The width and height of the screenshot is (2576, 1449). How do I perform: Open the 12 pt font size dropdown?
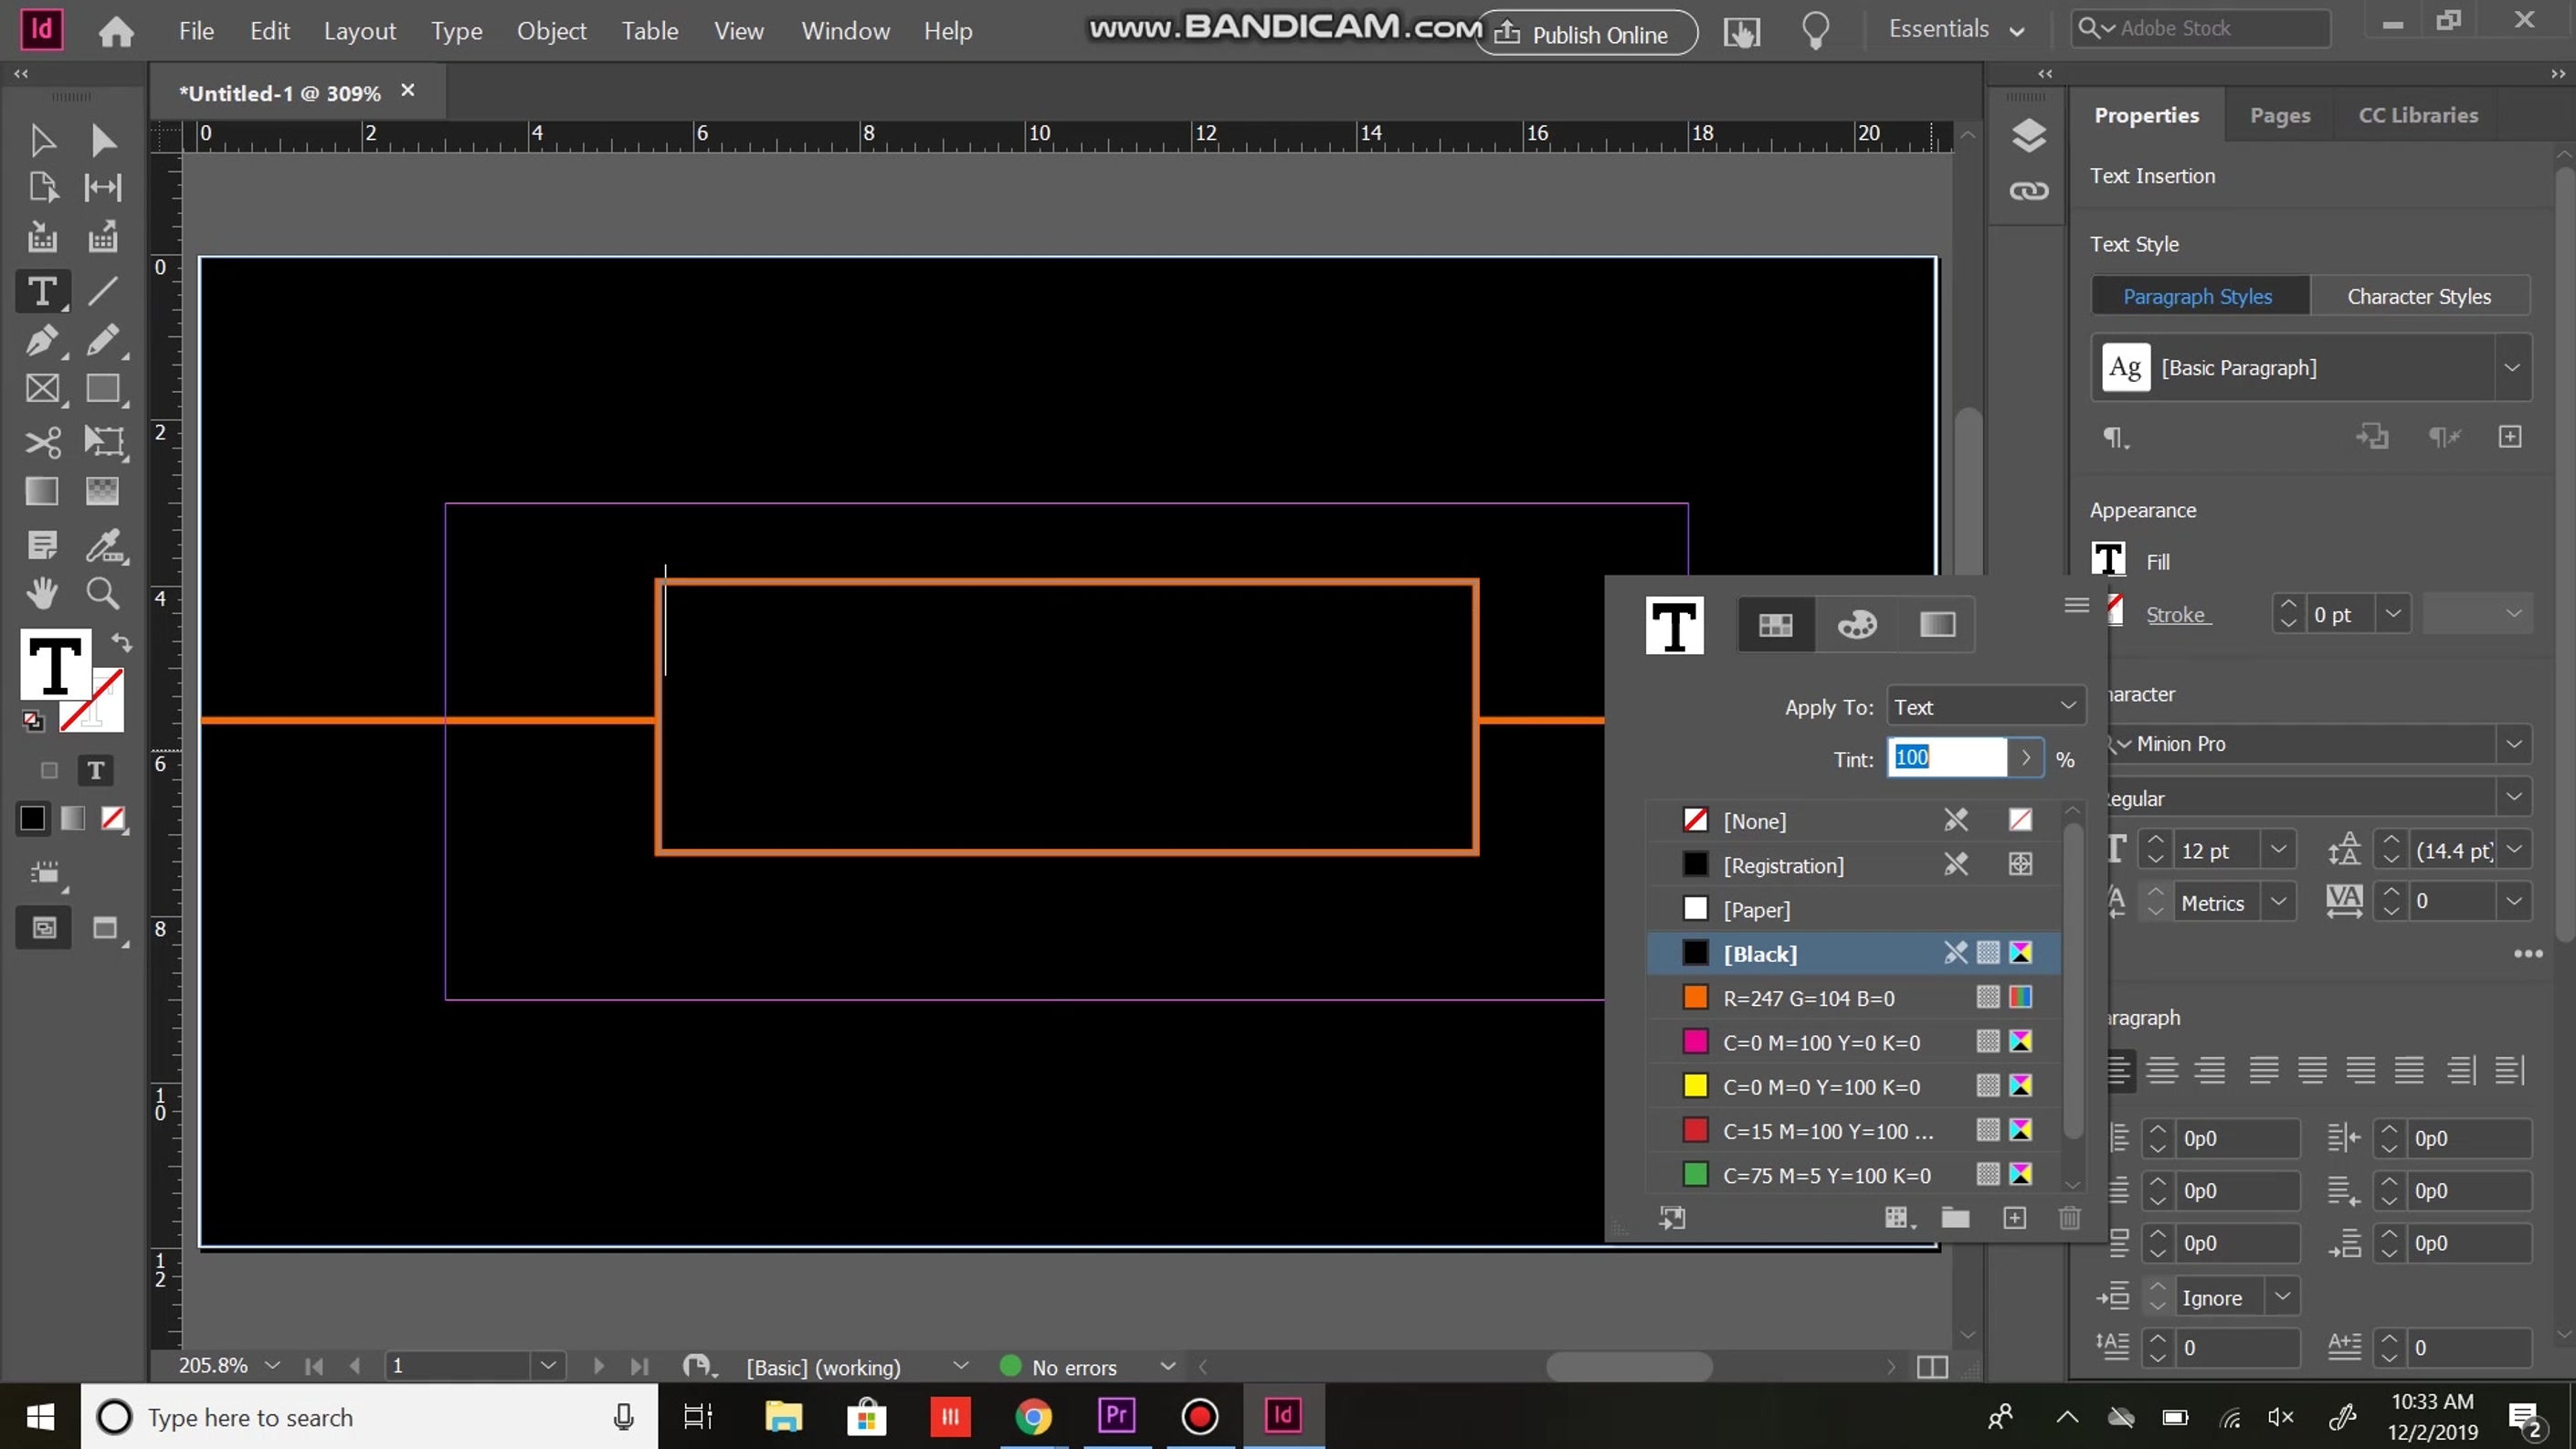(x=2278, y=850)
